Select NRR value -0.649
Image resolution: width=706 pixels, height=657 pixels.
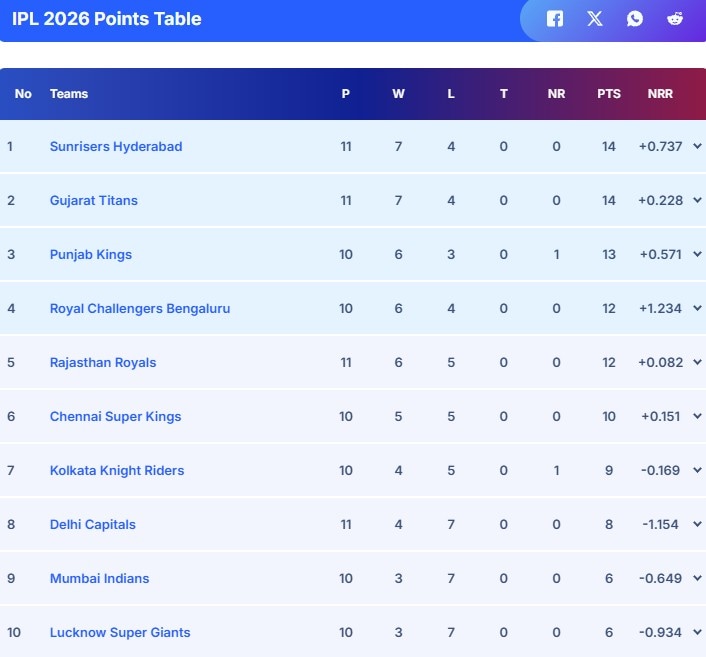(x=660, y=579)
